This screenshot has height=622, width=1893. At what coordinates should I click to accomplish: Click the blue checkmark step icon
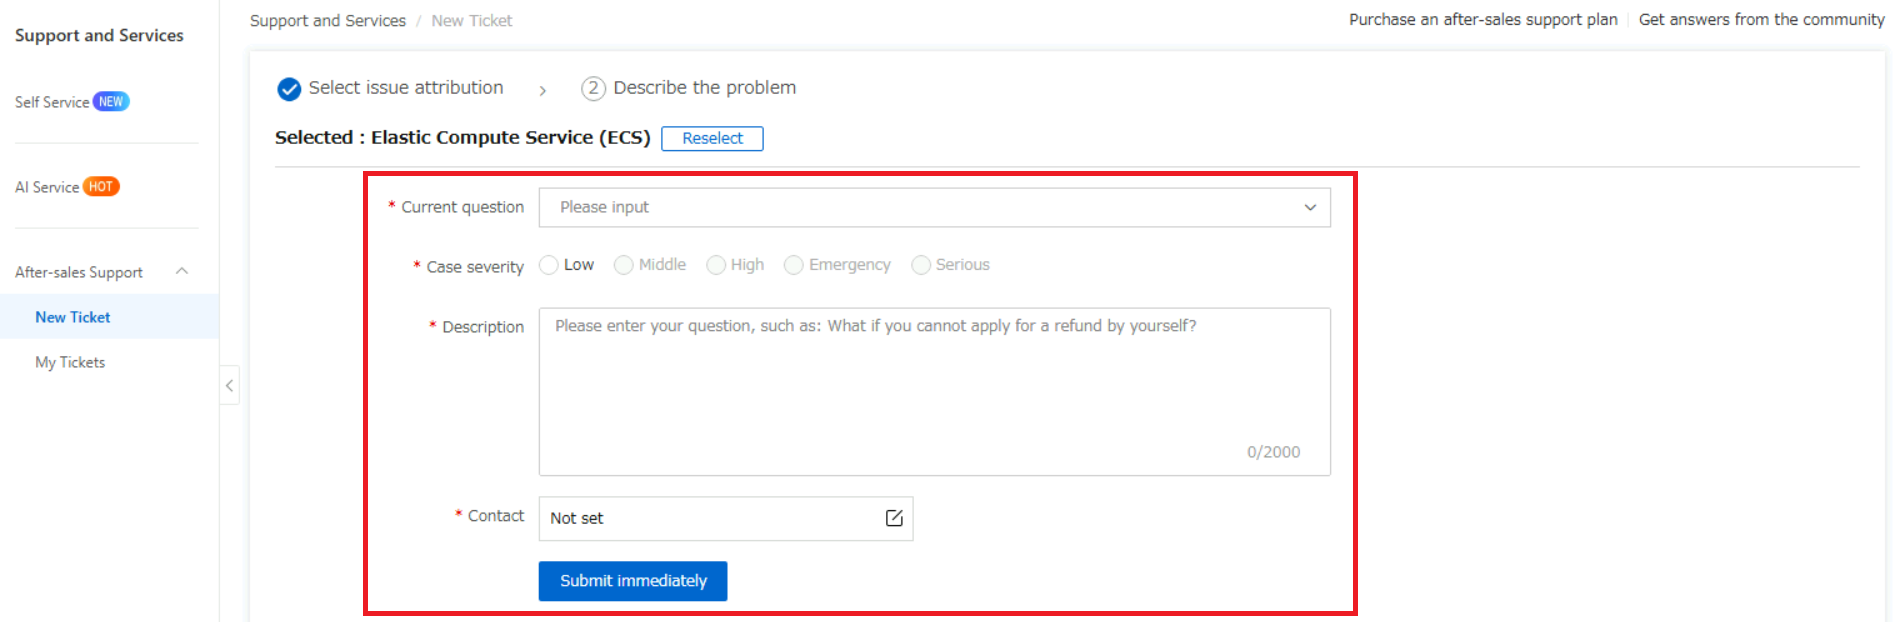(289, 89)
